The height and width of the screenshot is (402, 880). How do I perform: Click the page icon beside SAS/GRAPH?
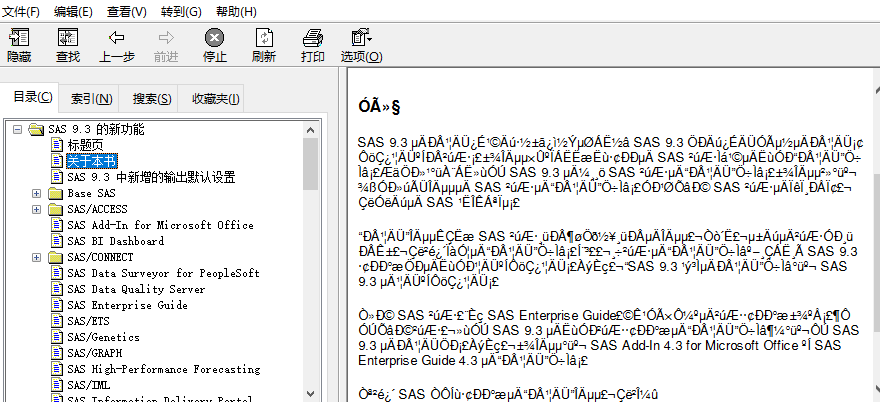(x=57, y=353)
